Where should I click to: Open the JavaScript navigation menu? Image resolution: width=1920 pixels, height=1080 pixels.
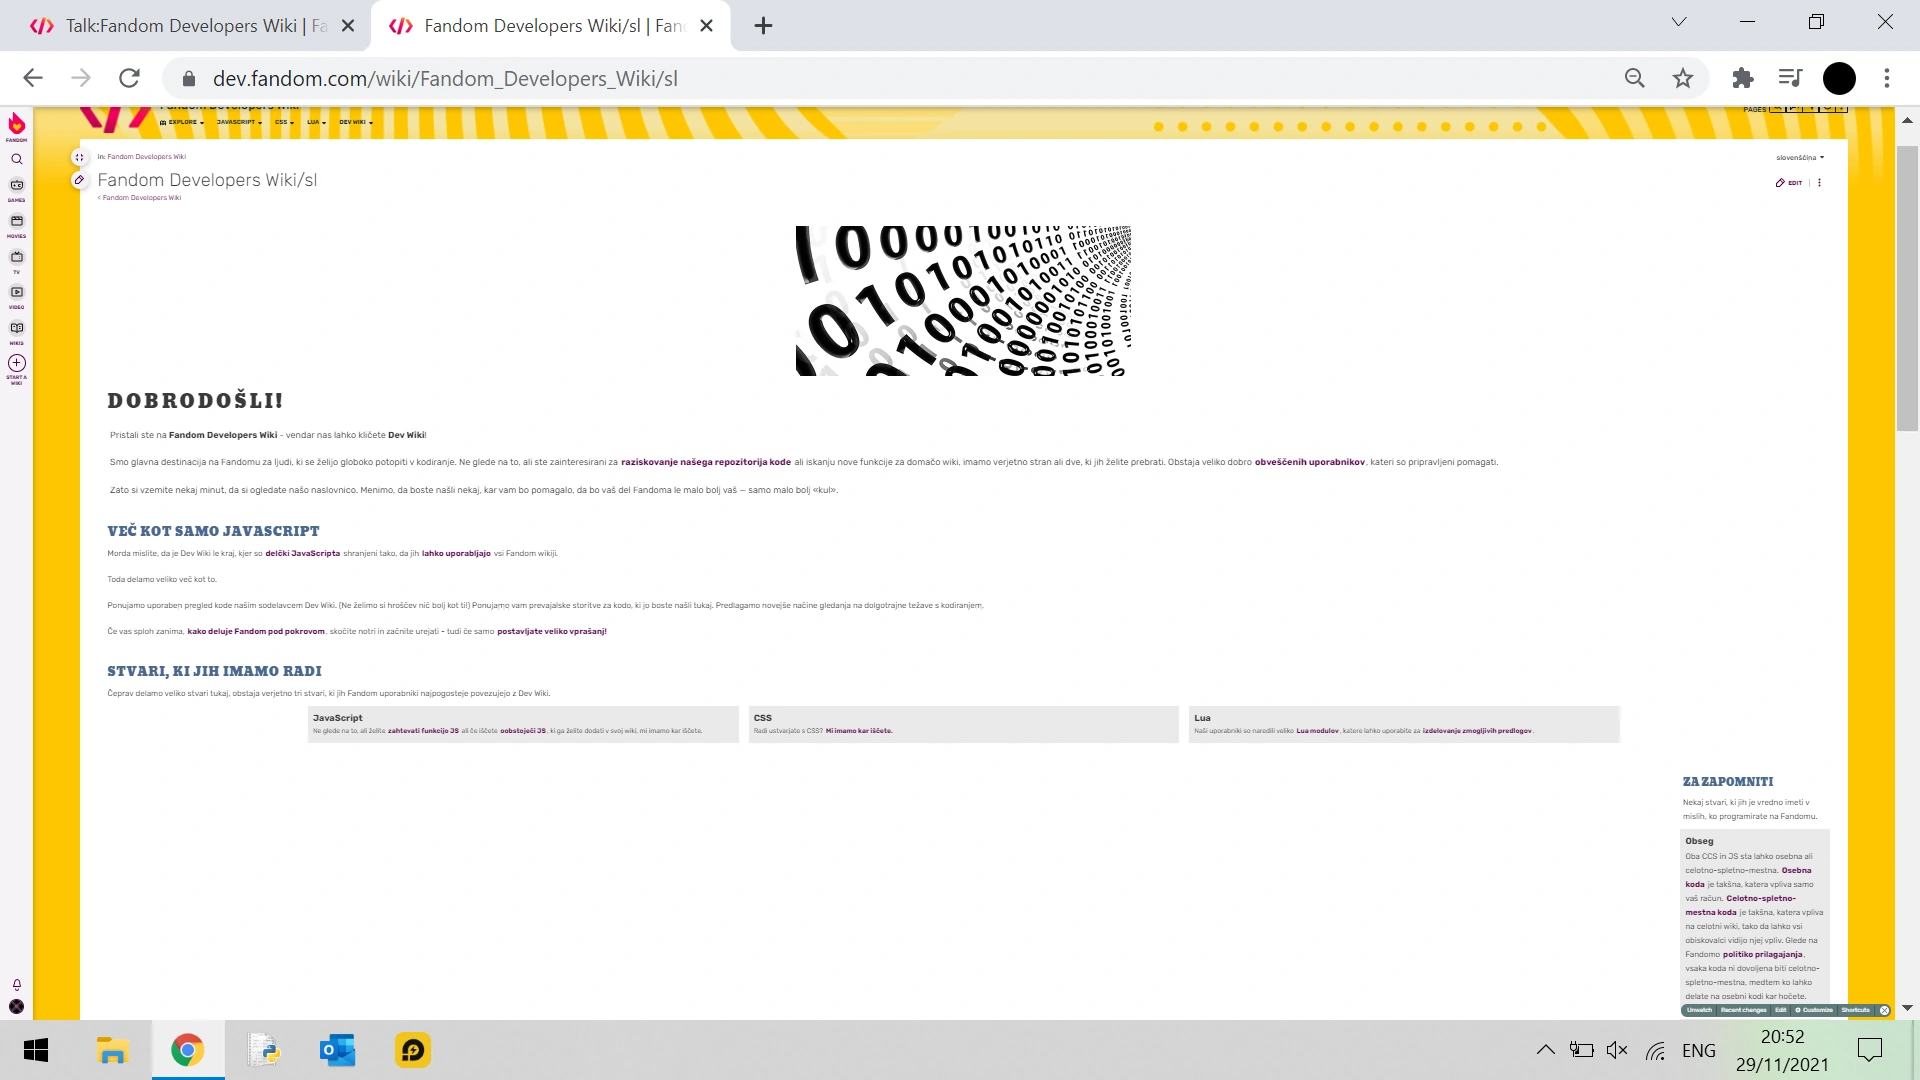coord(239,122)
